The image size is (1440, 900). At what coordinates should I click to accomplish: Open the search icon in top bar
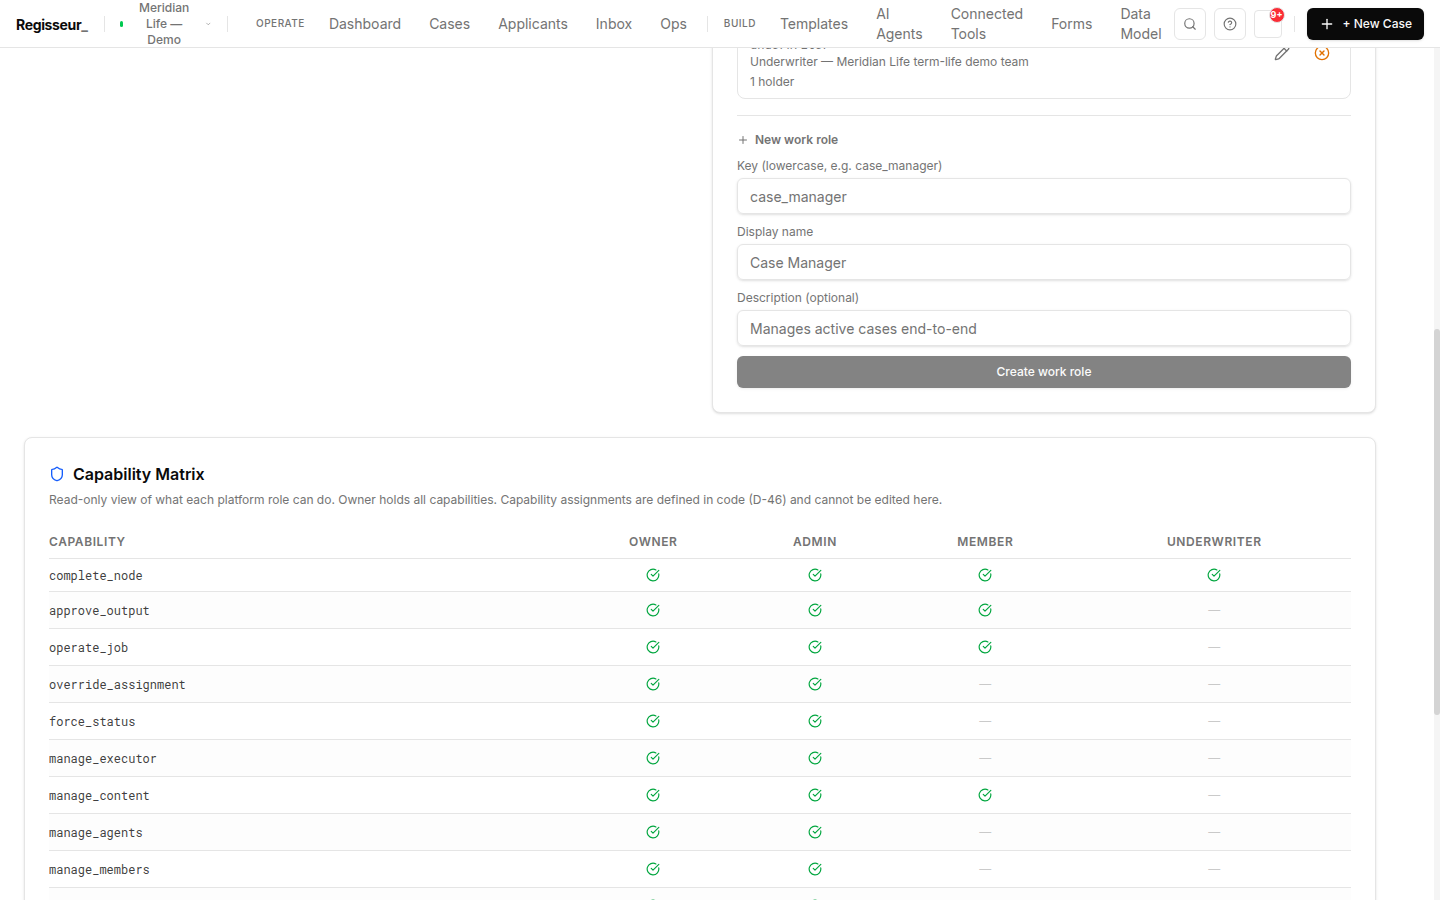pyautogui.click(x=1190, y=24)
